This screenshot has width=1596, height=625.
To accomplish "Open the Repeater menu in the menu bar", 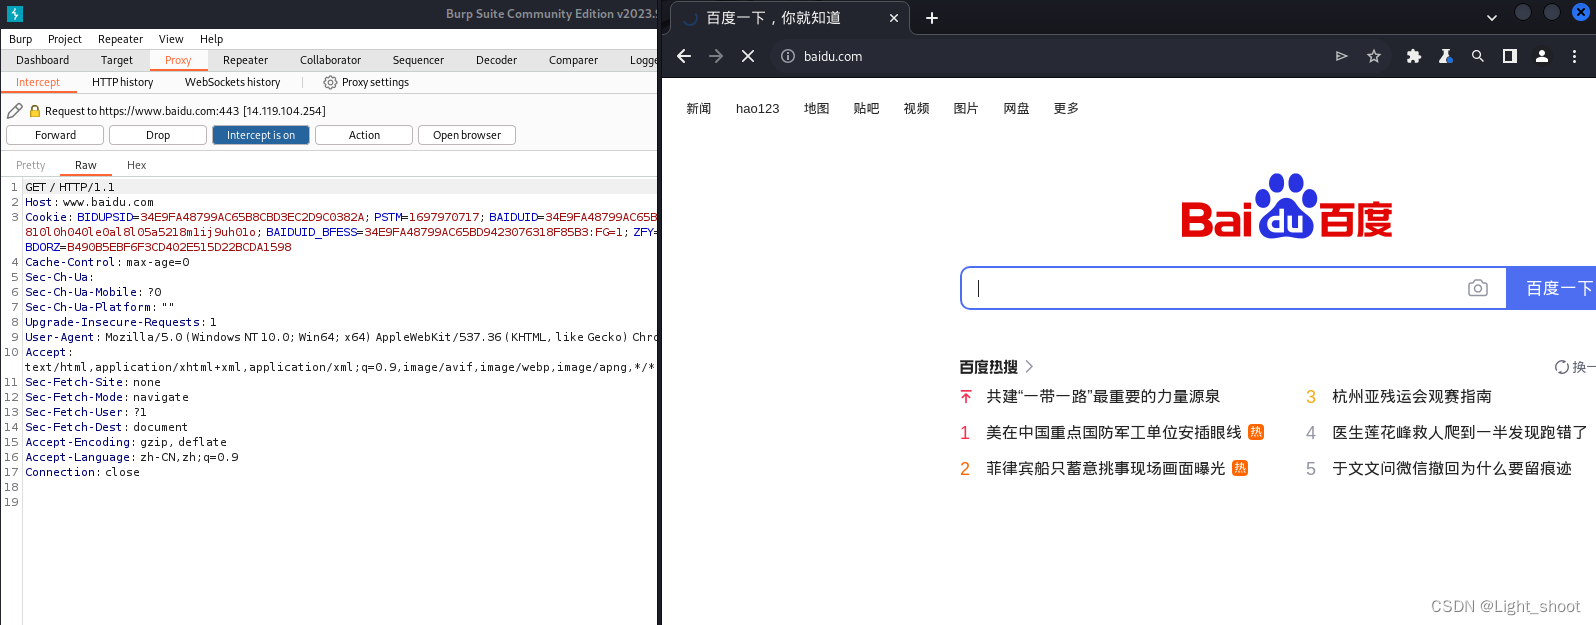I will pyautogui.click(x=120, y=39).
